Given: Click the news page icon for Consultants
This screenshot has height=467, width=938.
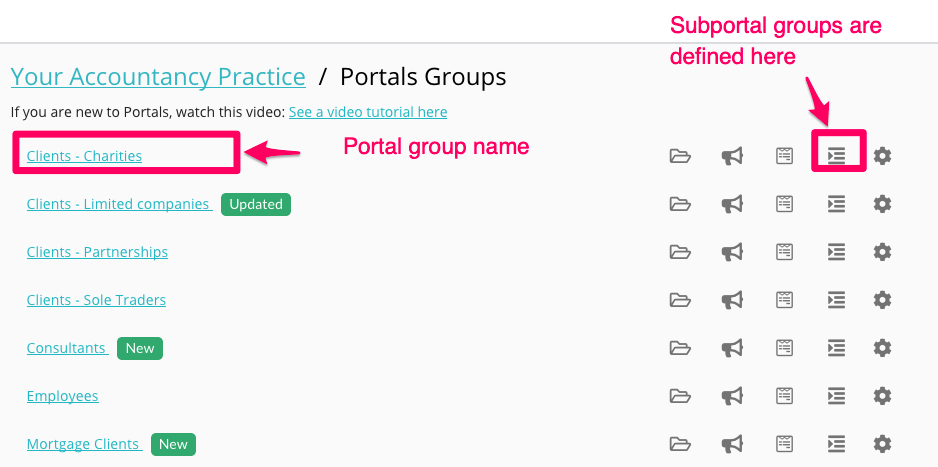Looking at the screenshot, I should [x=785, y=348].
